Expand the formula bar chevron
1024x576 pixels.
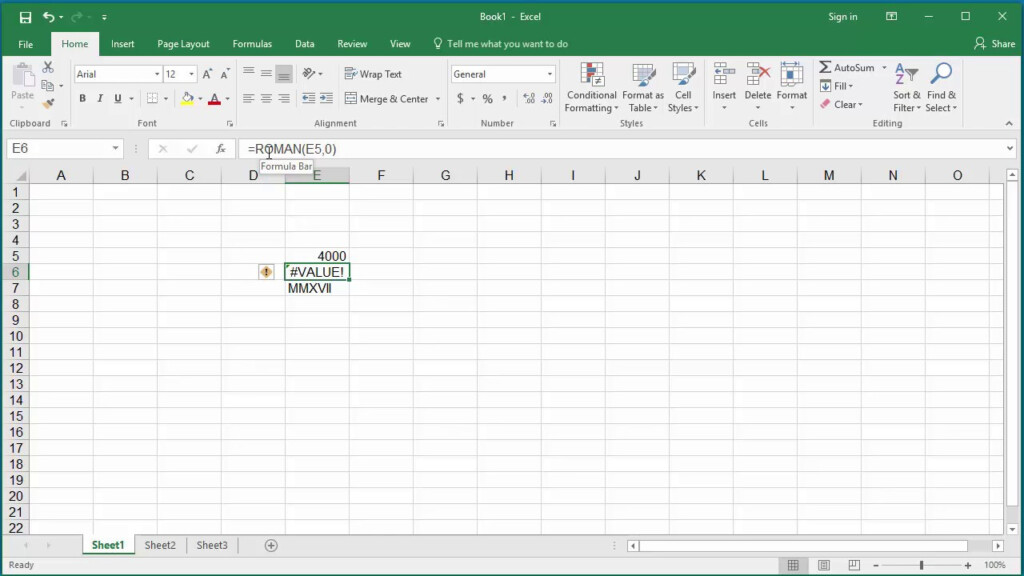1010,149
